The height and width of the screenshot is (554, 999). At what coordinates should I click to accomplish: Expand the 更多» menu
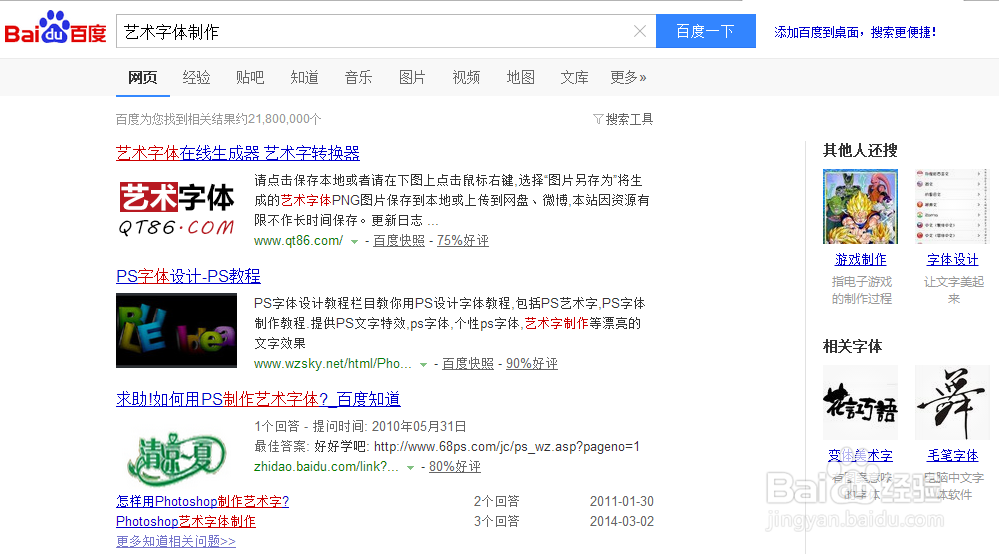pos(628,78)
